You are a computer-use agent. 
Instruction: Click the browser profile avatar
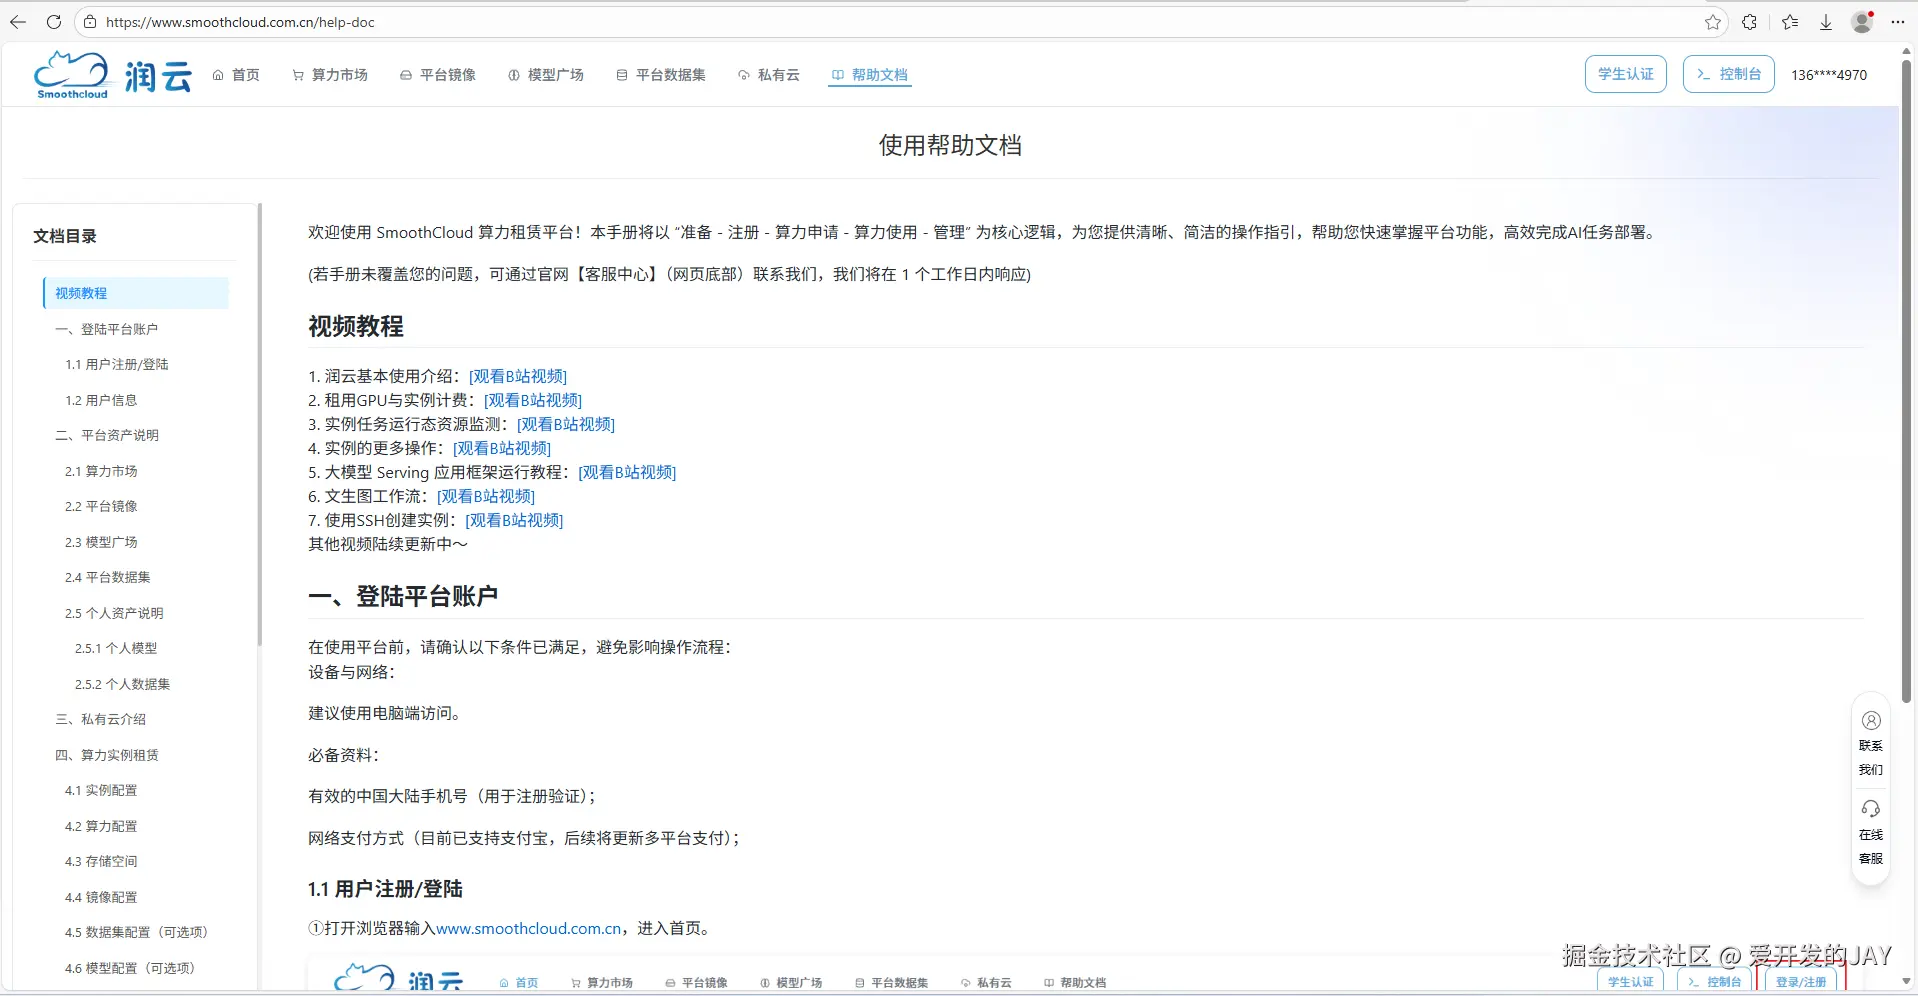tap(1862, 22)
